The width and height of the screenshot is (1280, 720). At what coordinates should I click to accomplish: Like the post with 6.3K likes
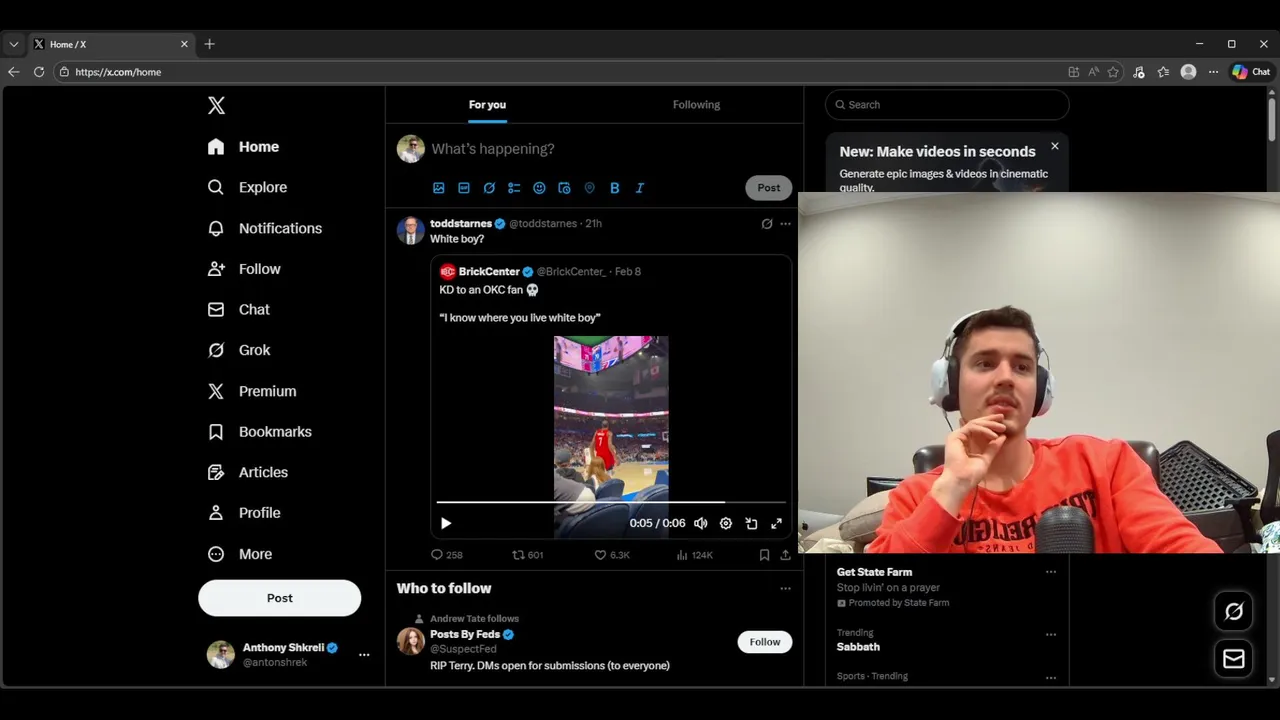point(611,555)
